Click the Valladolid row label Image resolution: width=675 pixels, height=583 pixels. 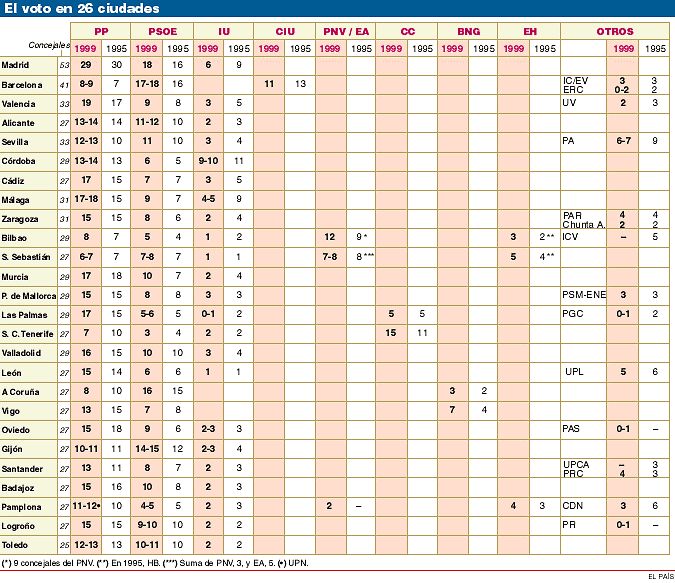(21, 353)
